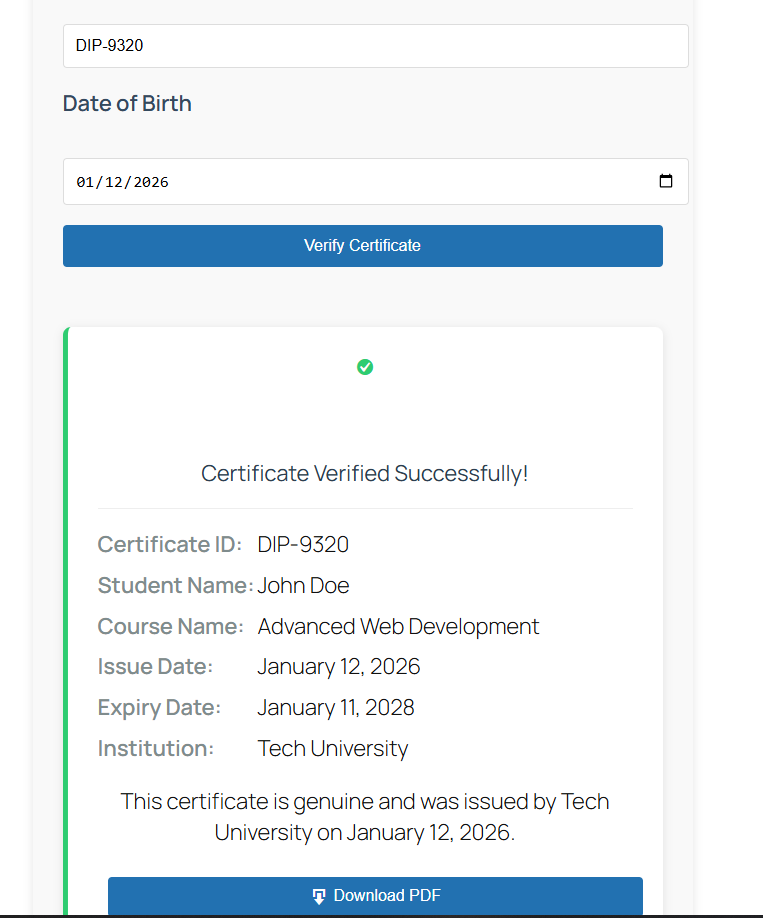This screenshot has height=918, width=763.
Task: Click the Certificate Verified Successfully heading
Action: click(364, 472)
